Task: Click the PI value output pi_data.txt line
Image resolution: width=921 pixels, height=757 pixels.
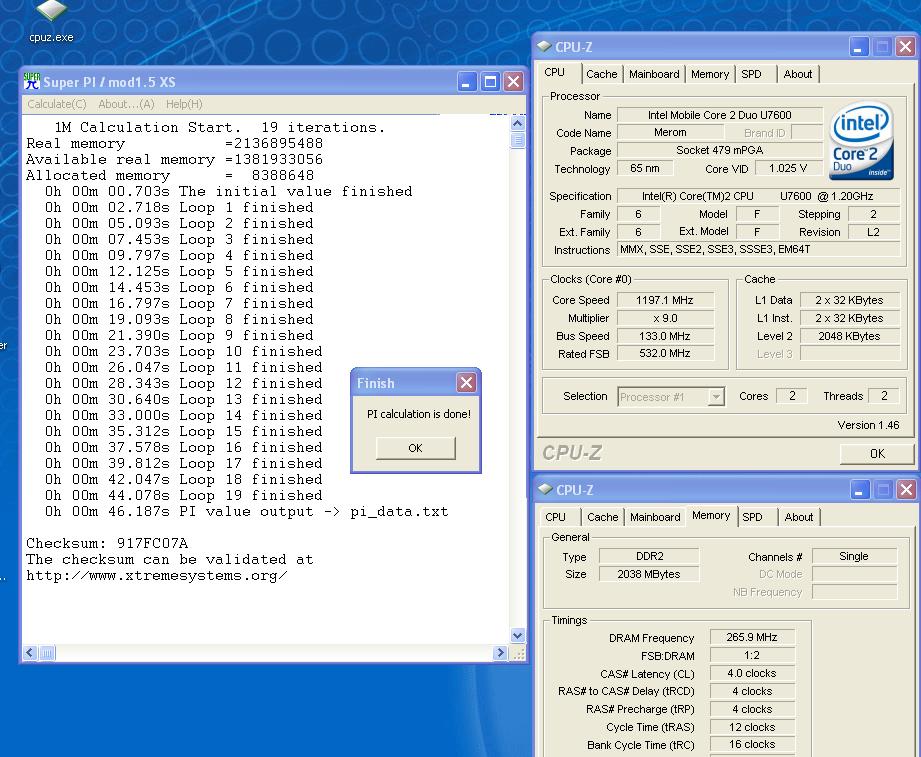Action: (247, 511)
